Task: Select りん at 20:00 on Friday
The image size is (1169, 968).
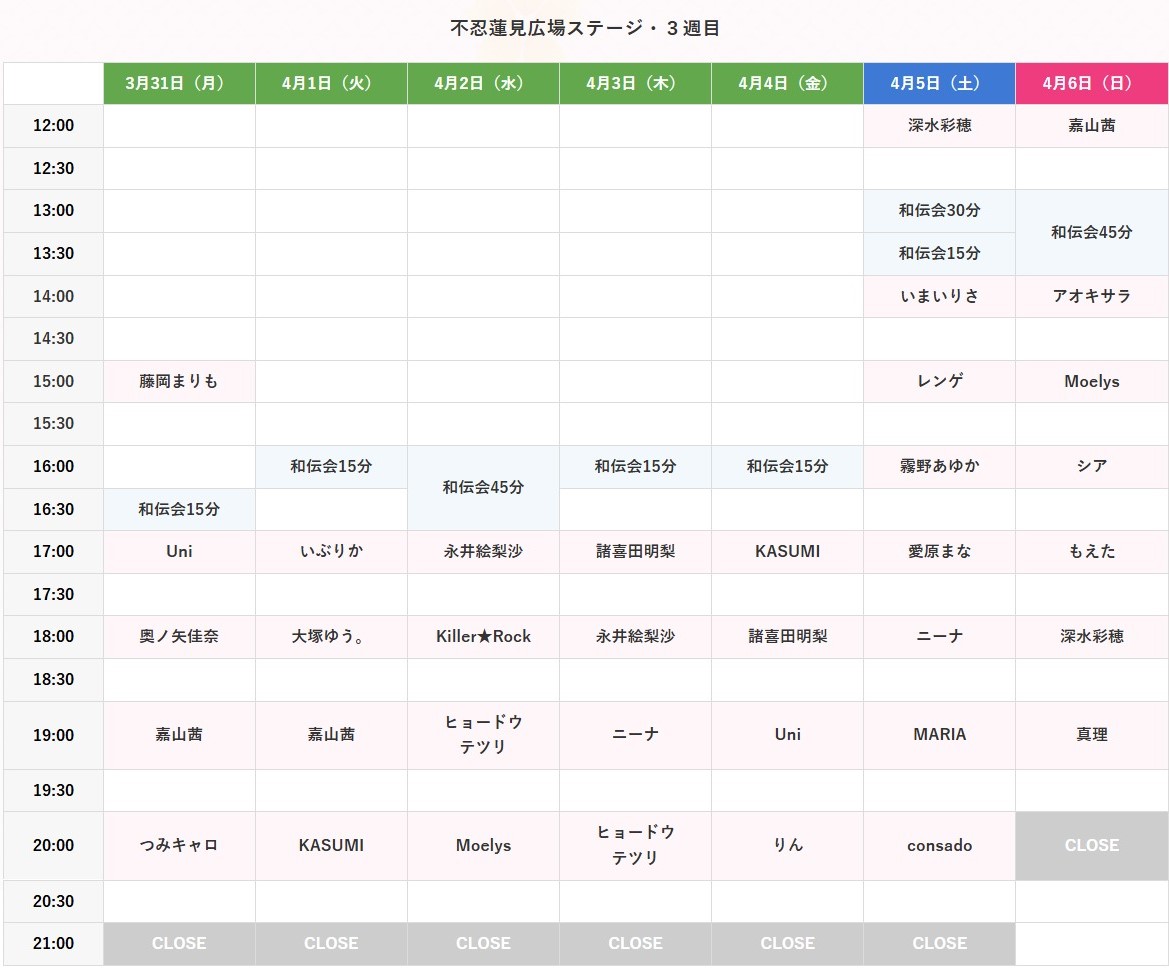Action: (x=787, y=845)
